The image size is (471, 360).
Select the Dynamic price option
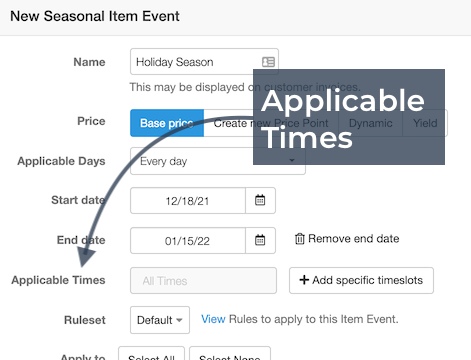pyautogui.click(x=371, y=123)
